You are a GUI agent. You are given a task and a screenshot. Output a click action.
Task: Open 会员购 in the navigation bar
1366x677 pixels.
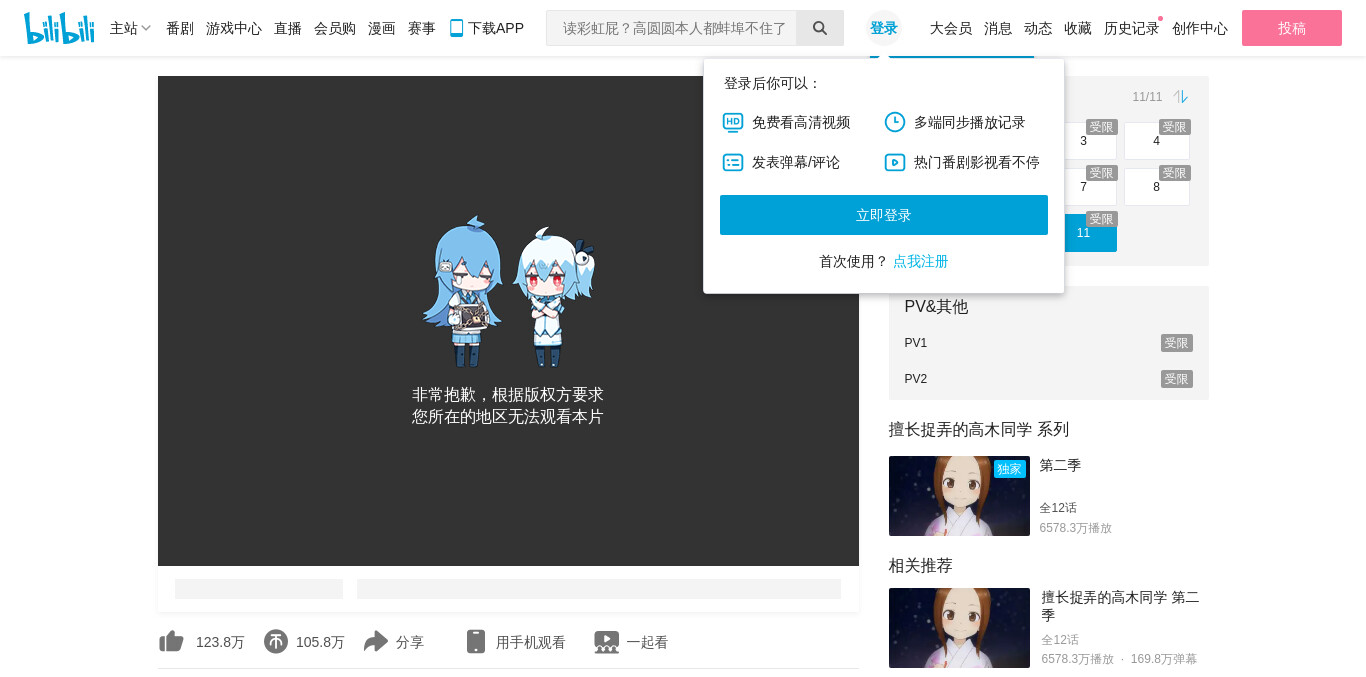(335, 28)
